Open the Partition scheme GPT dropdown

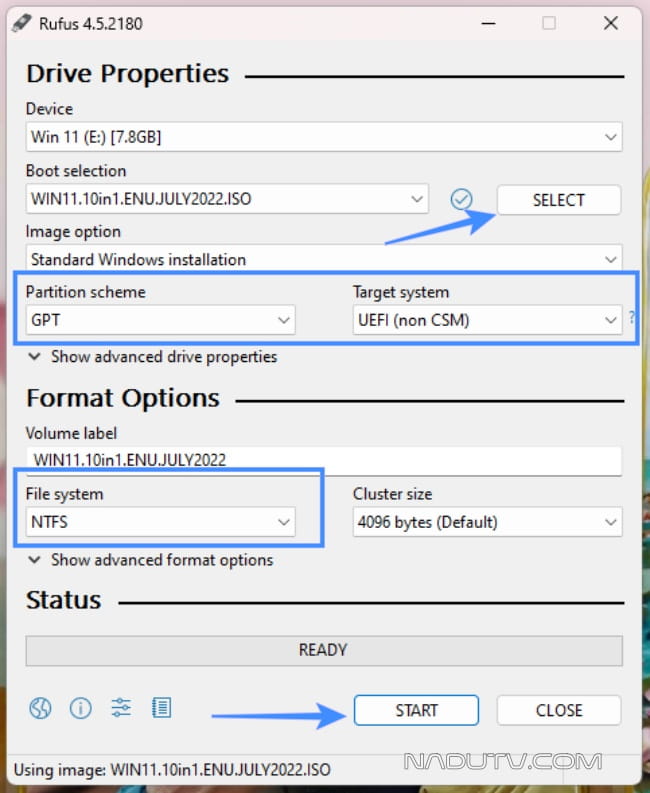click(x=160, y=320)
